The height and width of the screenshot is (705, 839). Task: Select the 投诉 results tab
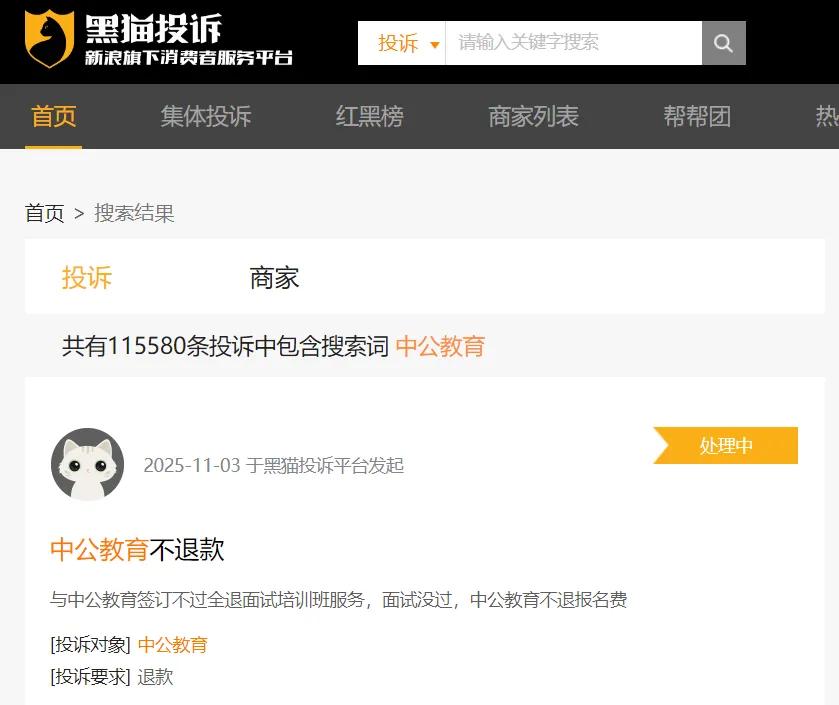(87, 278)
